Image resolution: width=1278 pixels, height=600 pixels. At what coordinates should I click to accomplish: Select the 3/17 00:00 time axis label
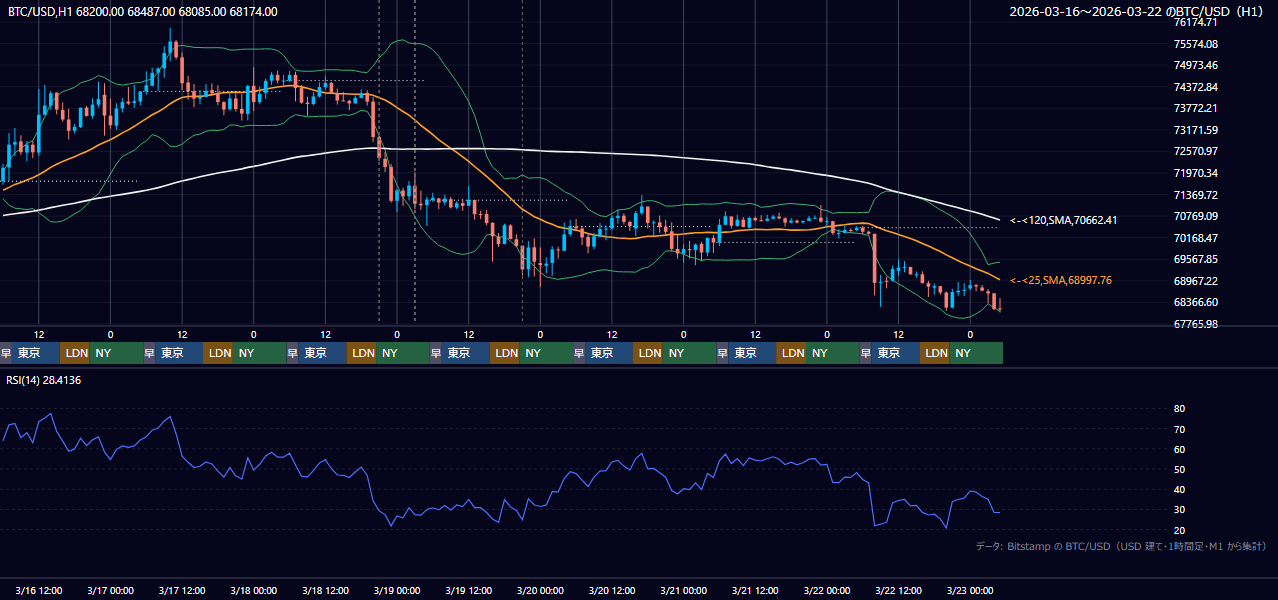pos(111,590)
